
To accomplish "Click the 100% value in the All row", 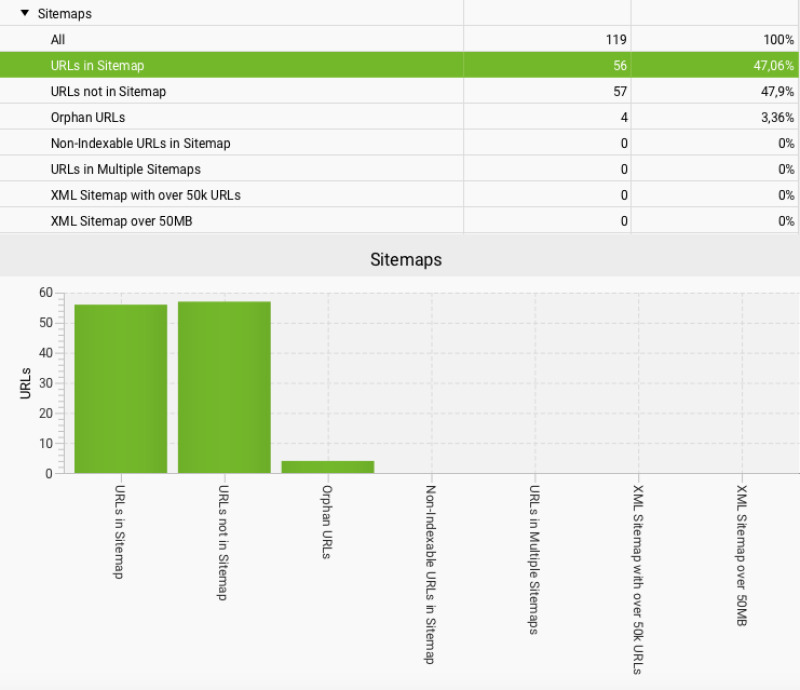I will point(778,40).
